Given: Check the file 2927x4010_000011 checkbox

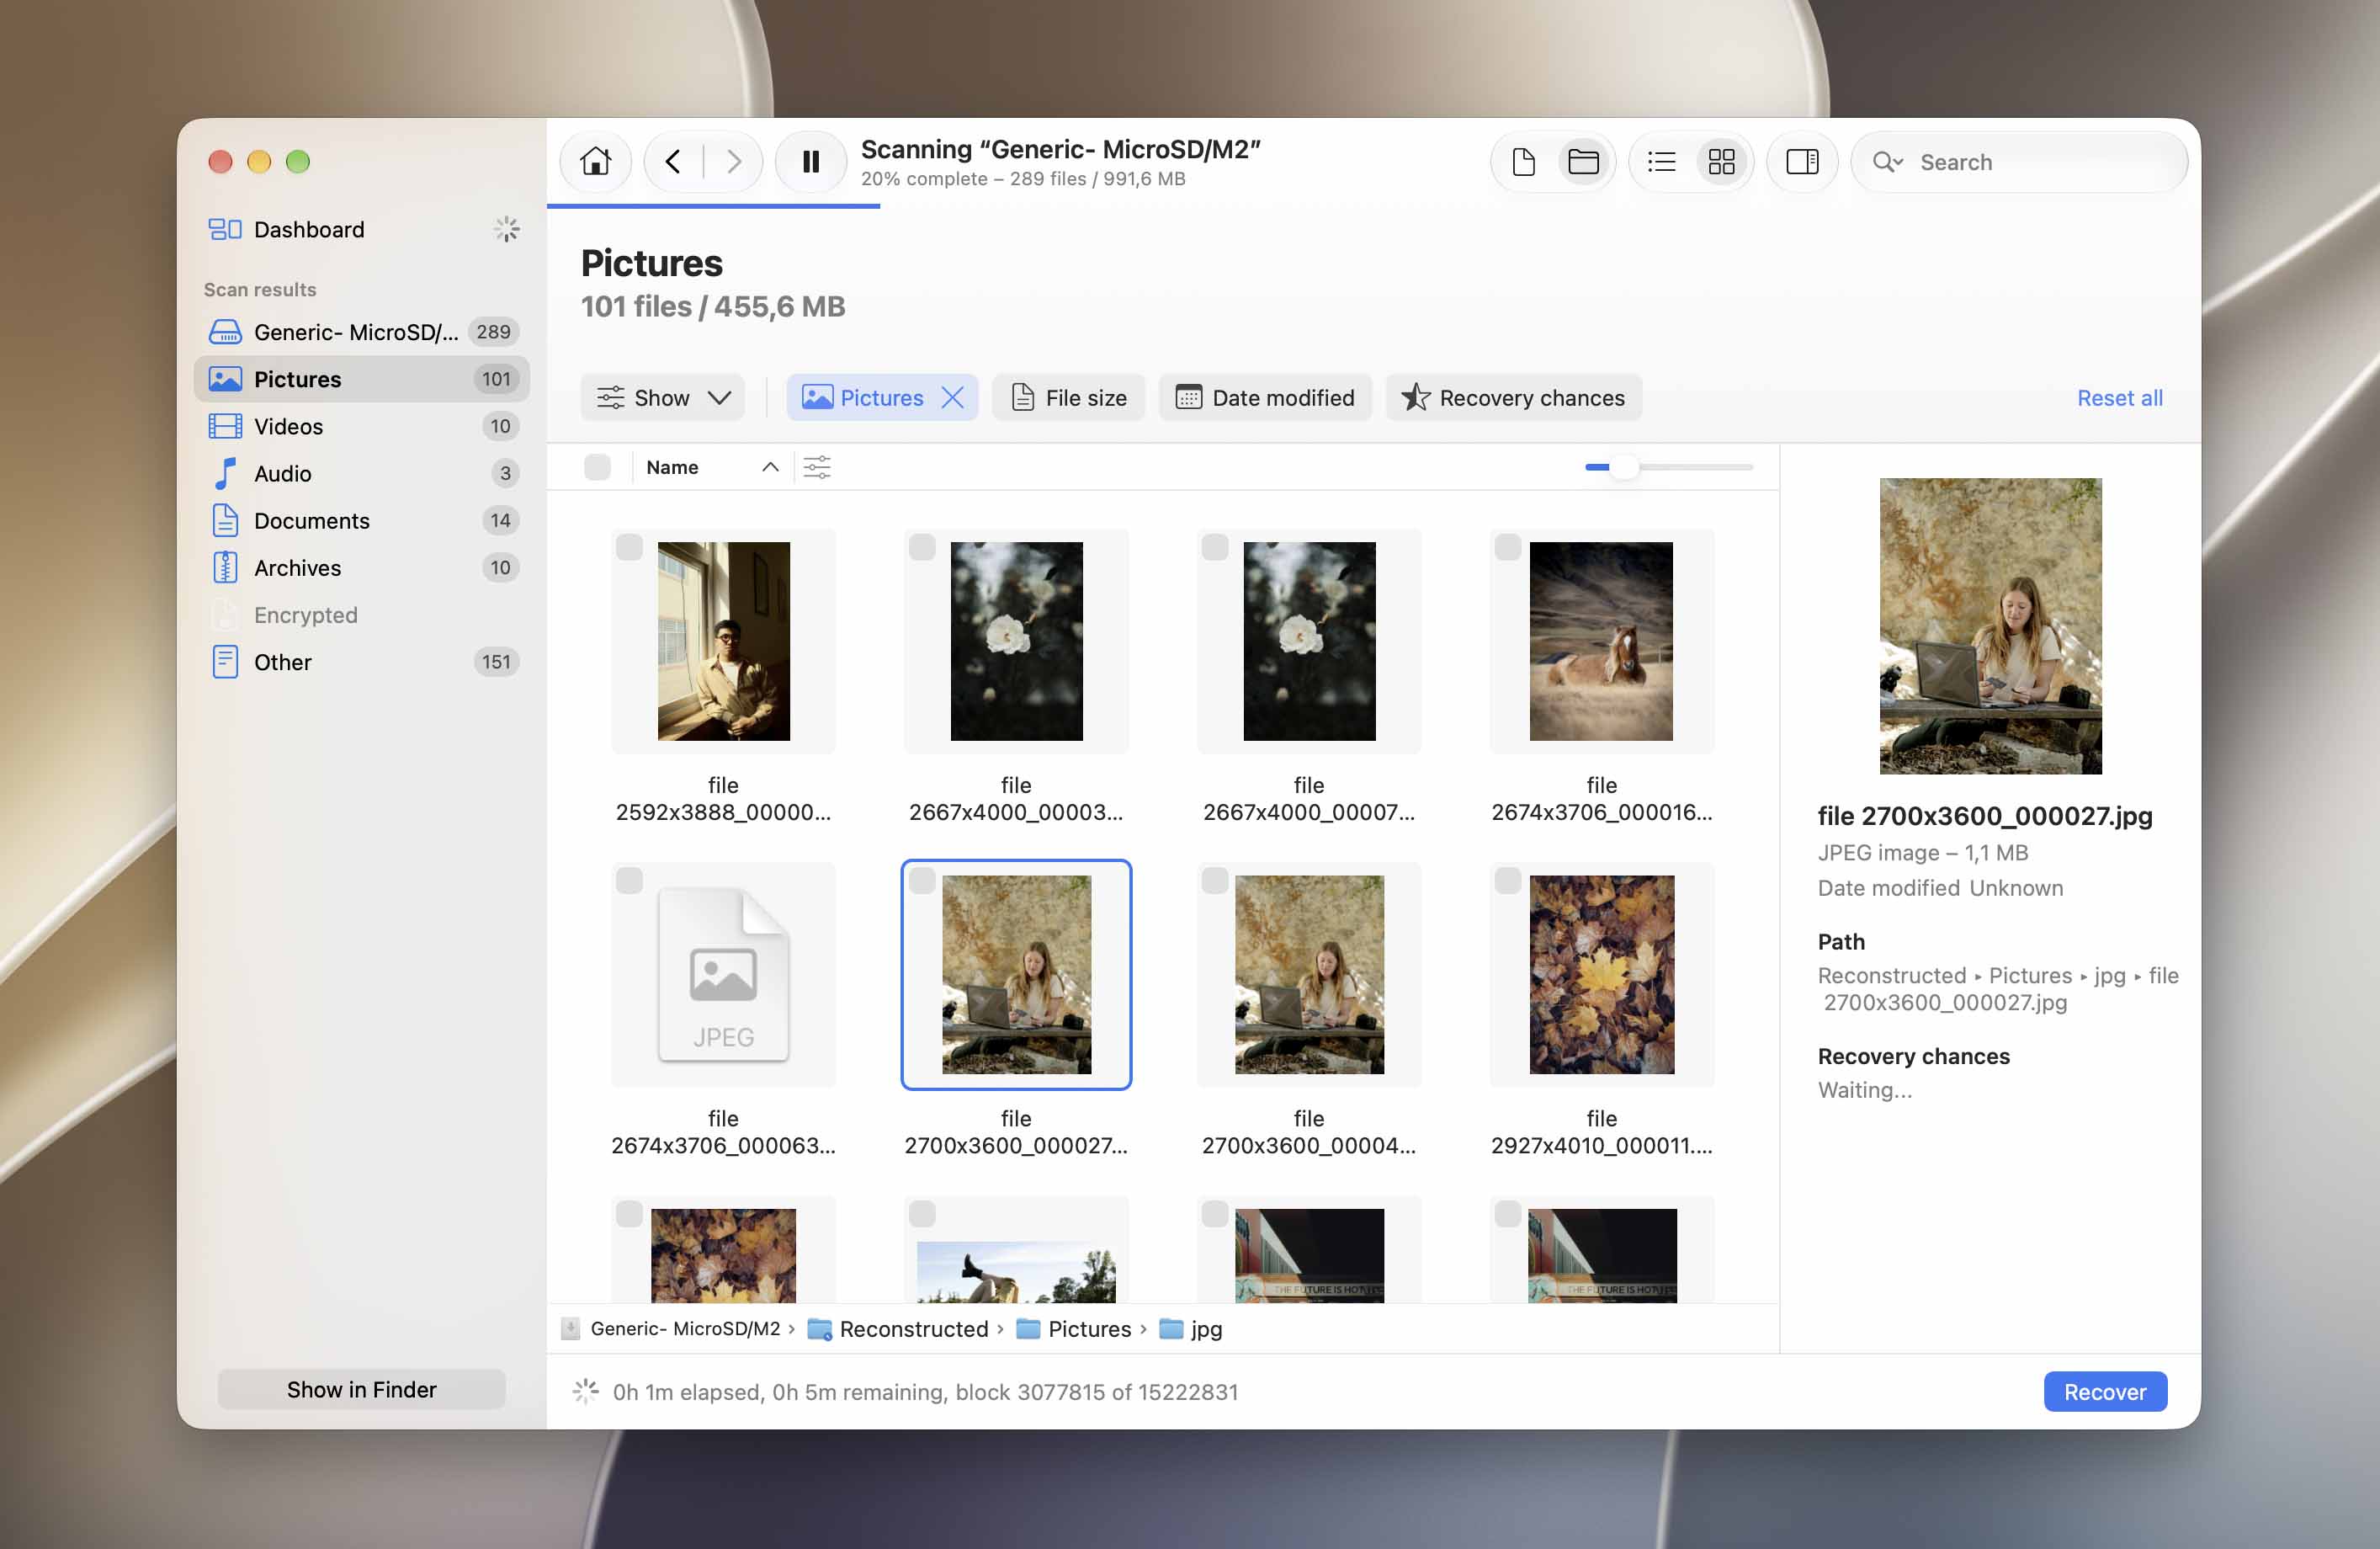Looking at the screenshot, I should [x=1507, y=881].
